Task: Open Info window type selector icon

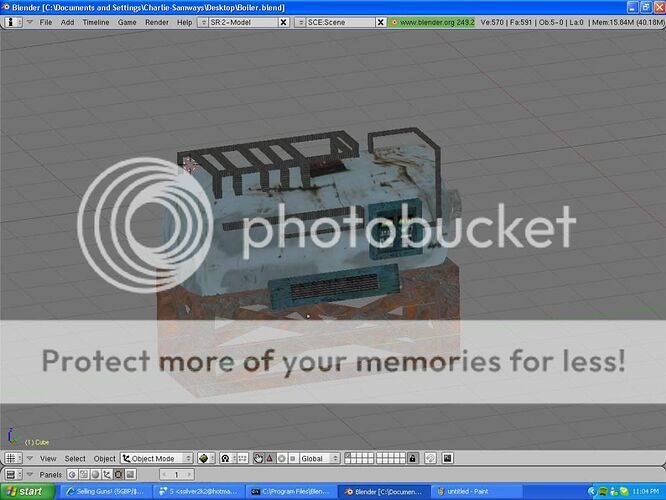Action: pyautogui.click(x=13, y=22)
